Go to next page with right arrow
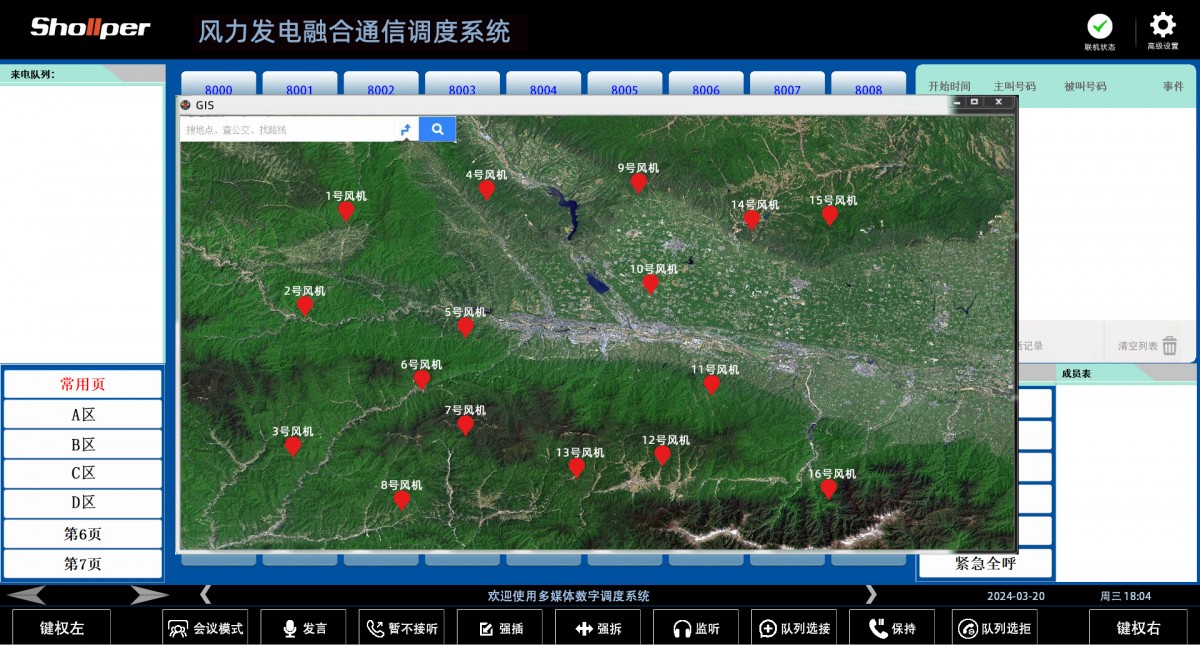1200x645 pixels. [x=149, y=596]
